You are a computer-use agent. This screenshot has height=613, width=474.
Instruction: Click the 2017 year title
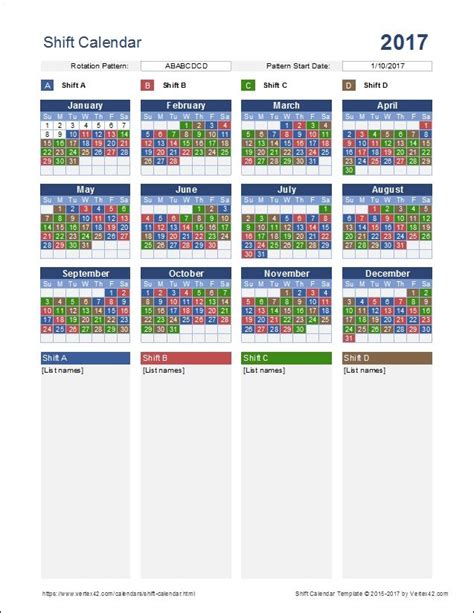(x=404, y=42)
